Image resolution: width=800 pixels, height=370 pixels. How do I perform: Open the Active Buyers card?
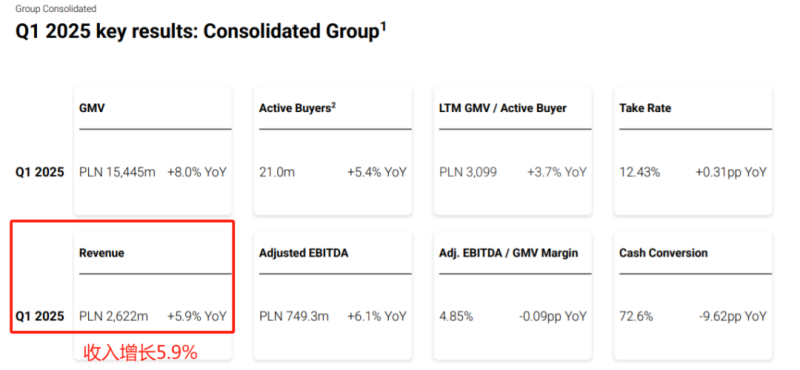coord(333,151)
